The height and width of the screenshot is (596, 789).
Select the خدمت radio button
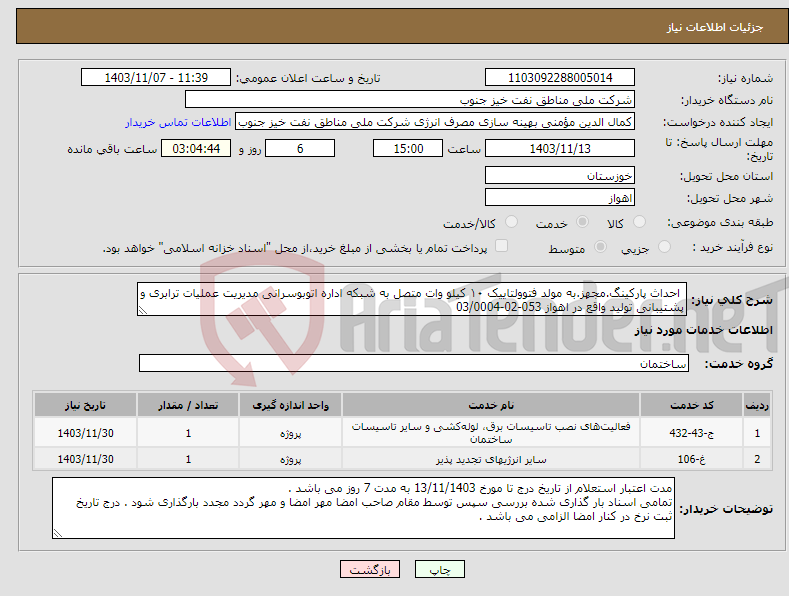coord(582,222)
